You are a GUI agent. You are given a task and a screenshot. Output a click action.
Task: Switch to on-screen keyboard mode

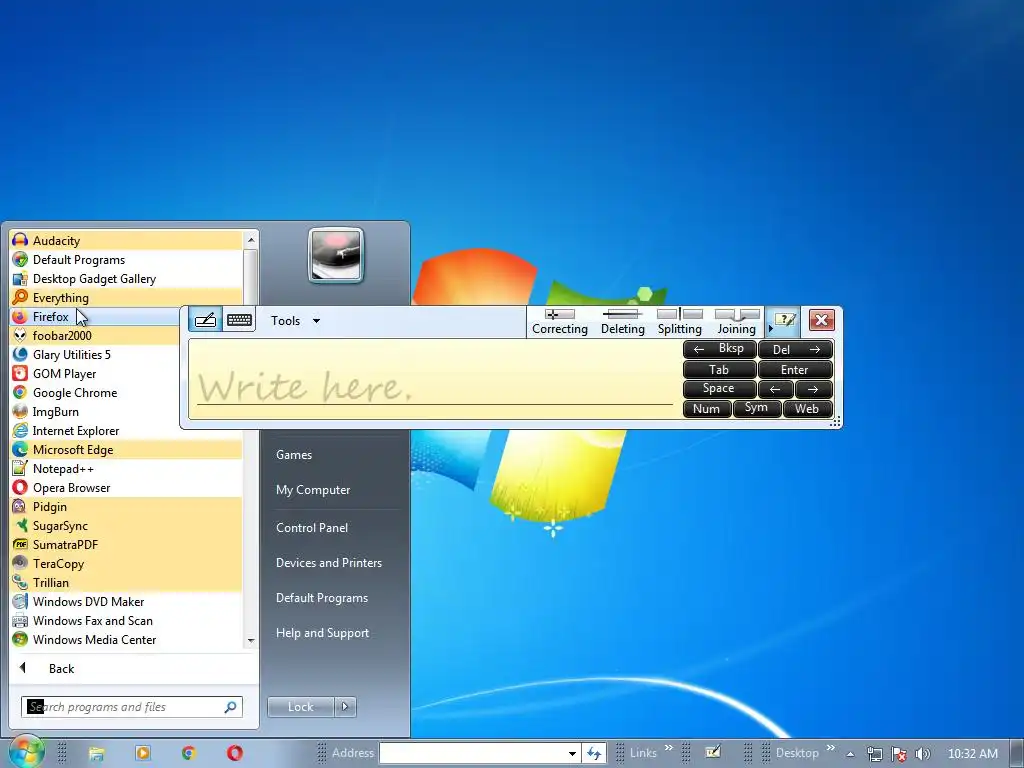(x=239, y=320)
